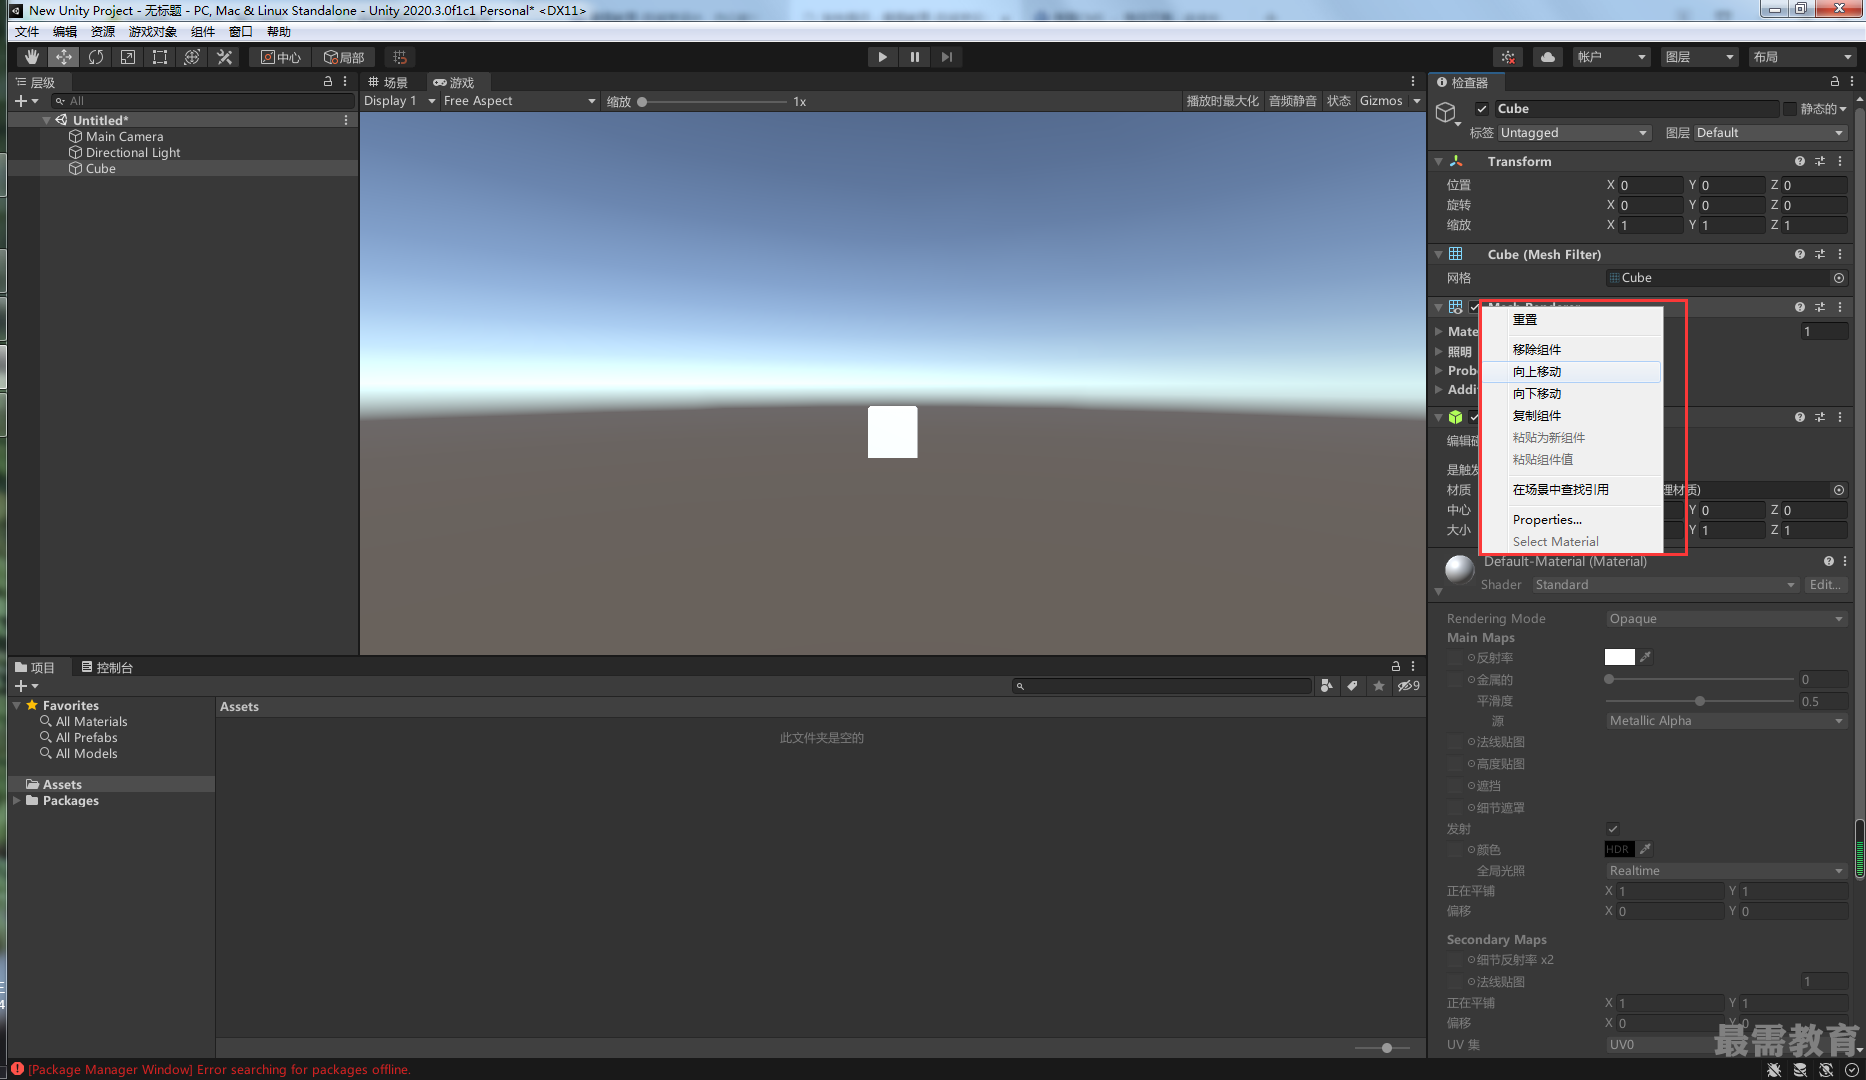Click Edit... button beside shader
The height and width of the screenshot is (1080, 1866).
tap(1826, 585)
